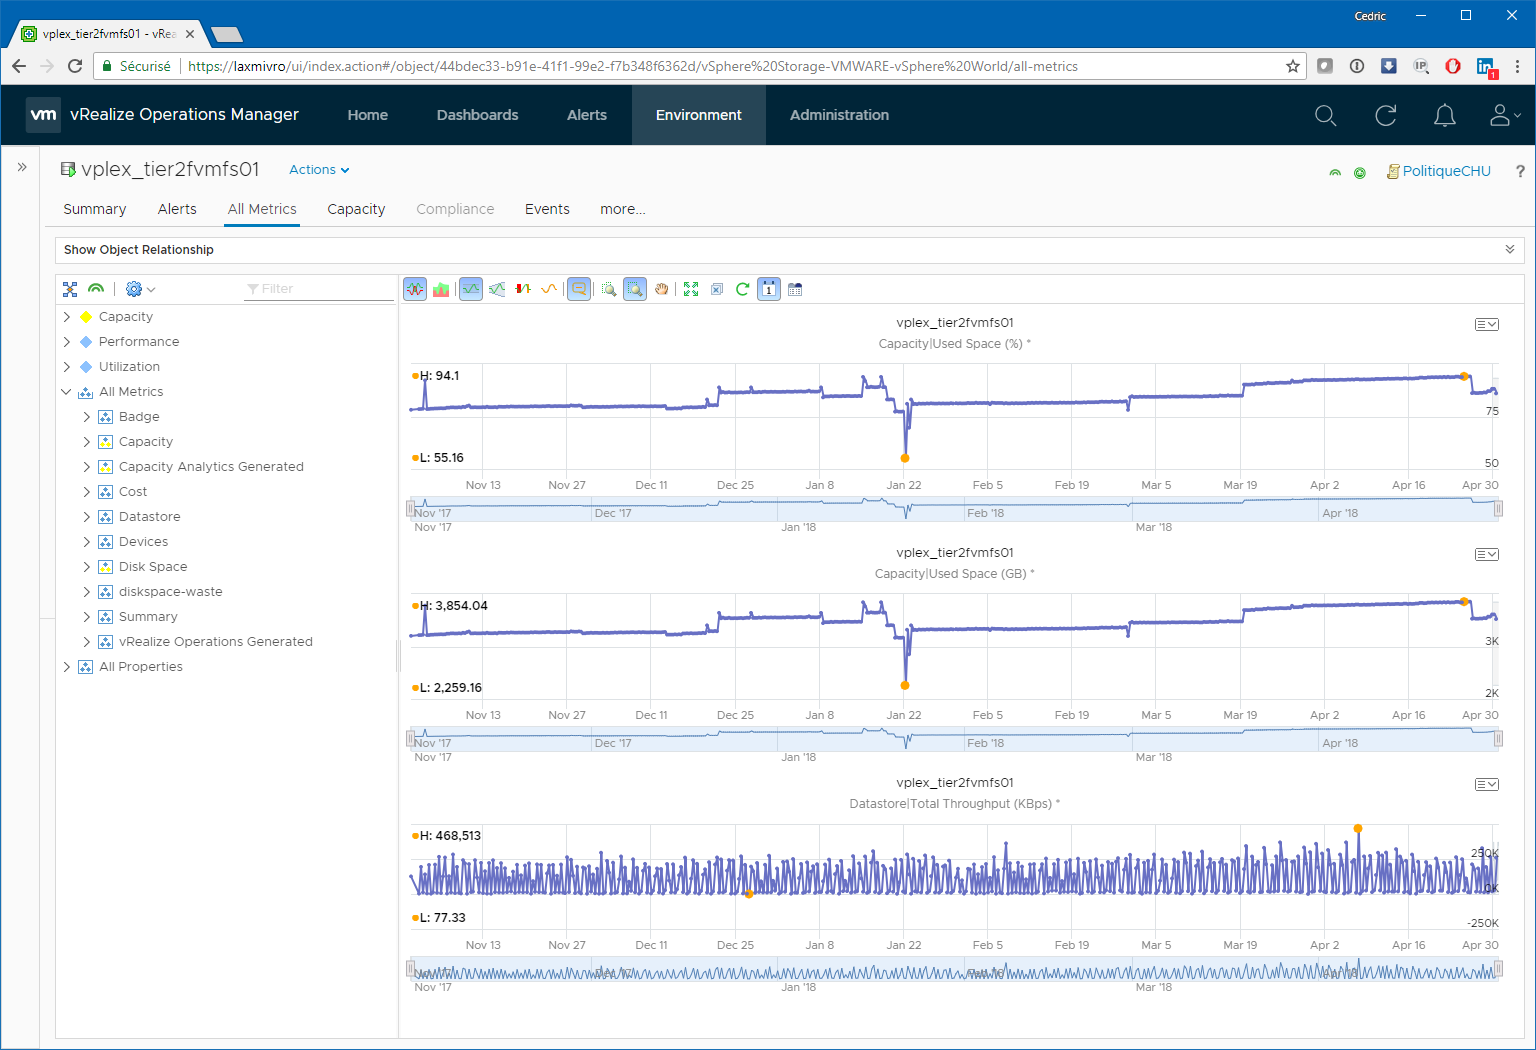The width and height of the screenshot is (1536, 1050).
Task: Click the orange sine wave trend icon
Action: (548, 289)
